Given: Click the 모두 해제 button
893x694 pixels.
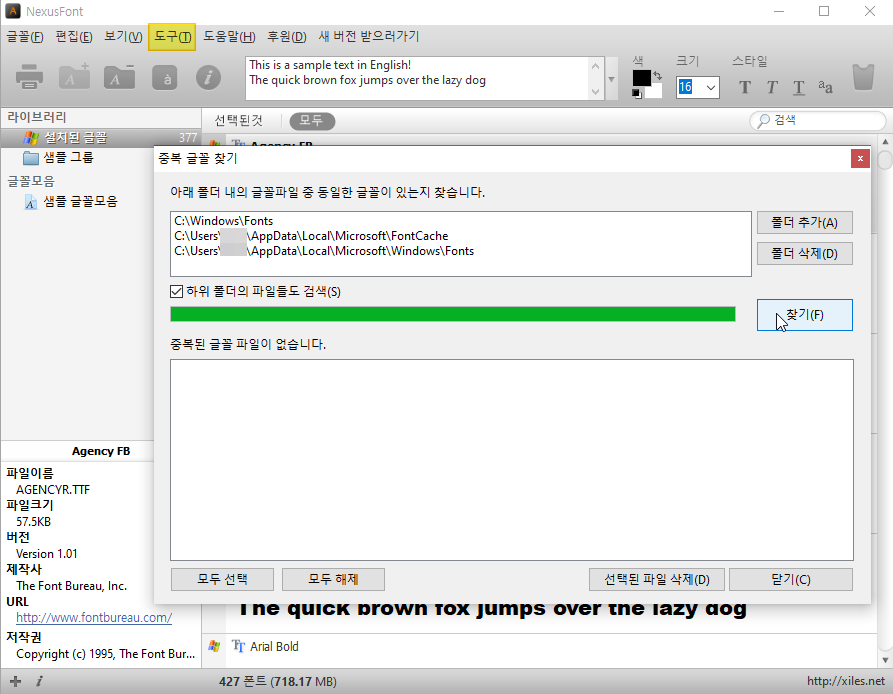Looking at the screenshot, I should tap(333, 580).
